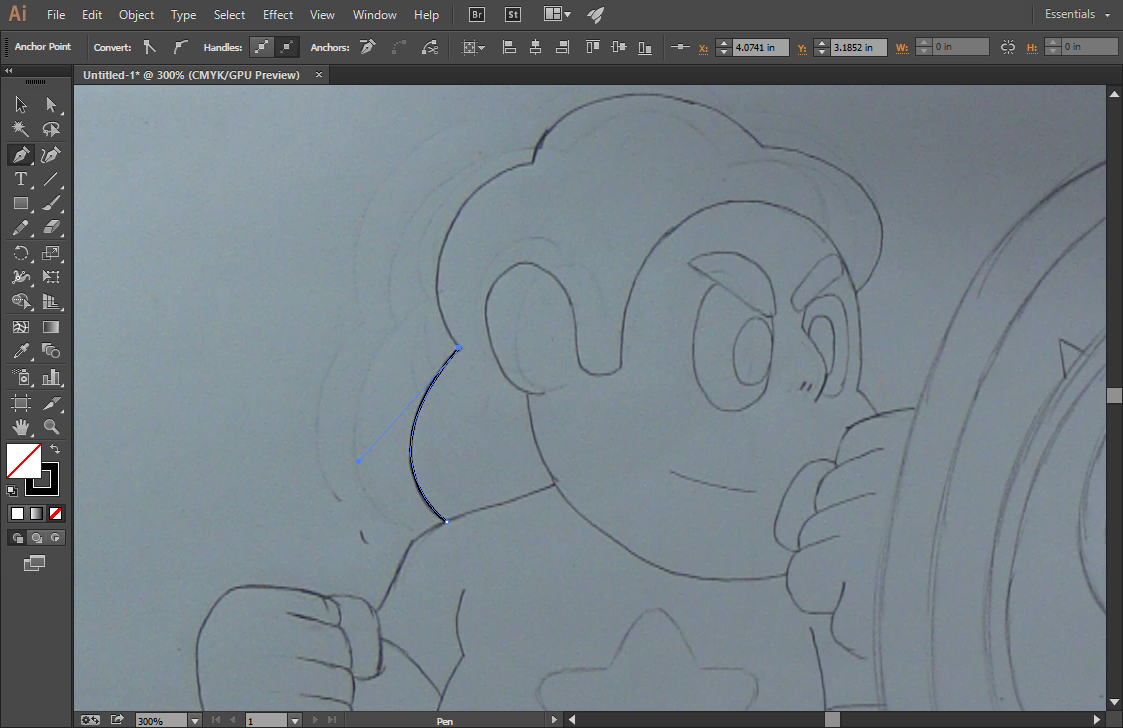Choose the Hand tool
The height and width of the screenshot is (728, 1123).
pyautogui.click(x=21, y=427)
